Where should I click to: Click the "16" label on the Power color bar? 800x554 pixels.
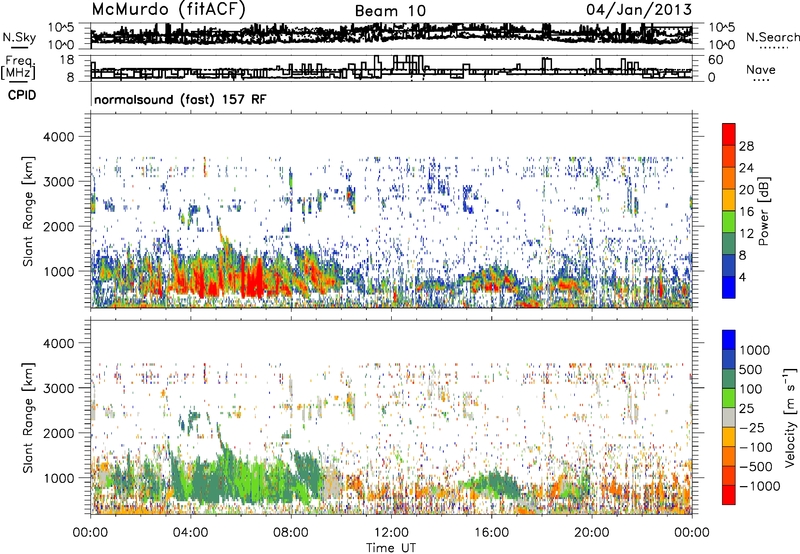tap(746, 212)
